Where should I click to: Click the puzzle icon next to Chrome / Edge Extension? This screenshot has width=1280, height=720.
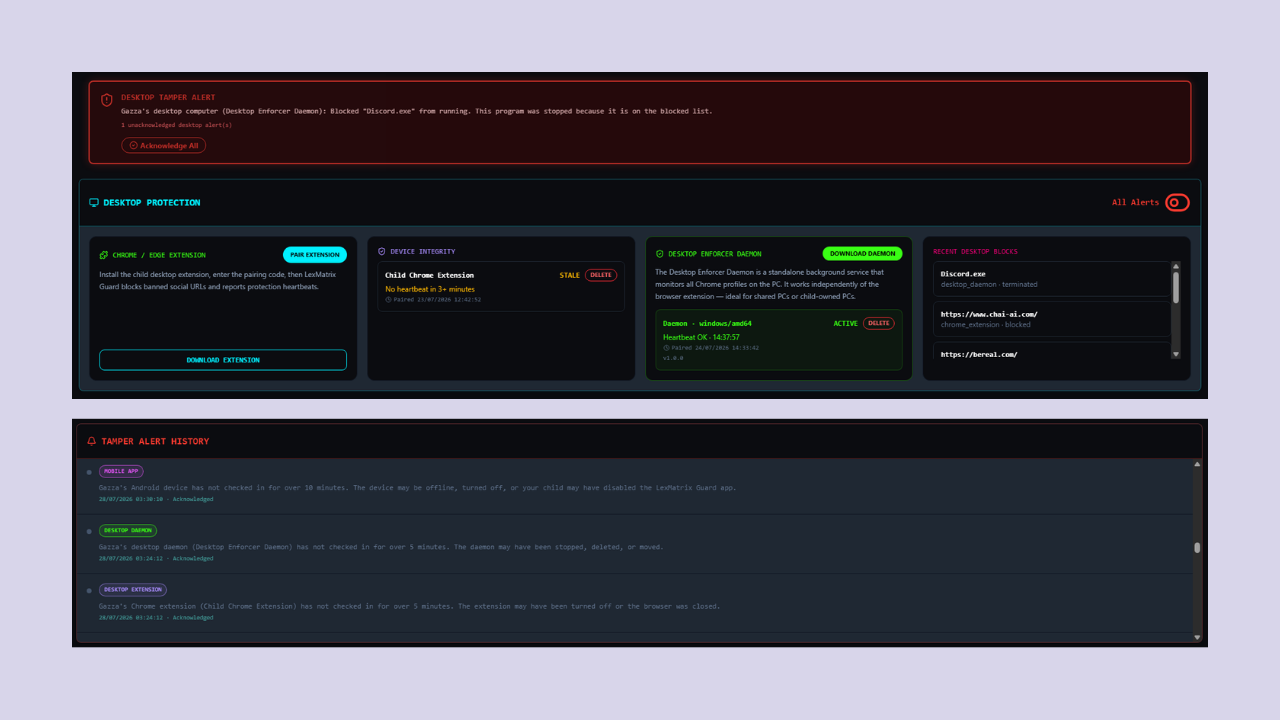(x=104, y=255)
